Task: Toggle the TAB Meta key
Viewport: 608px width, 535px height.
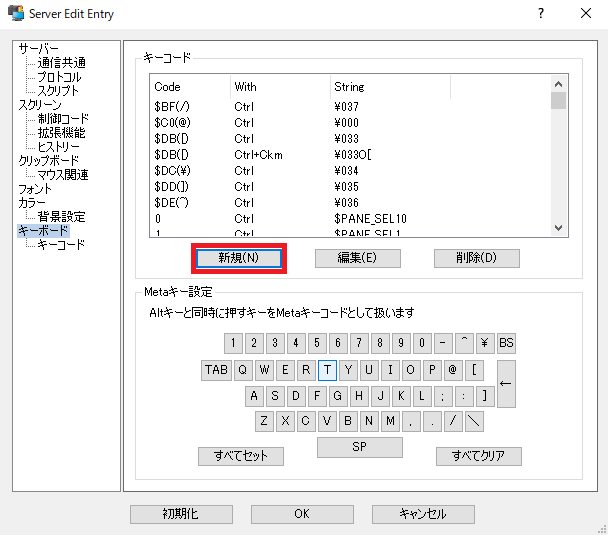Action: (216, 370)
